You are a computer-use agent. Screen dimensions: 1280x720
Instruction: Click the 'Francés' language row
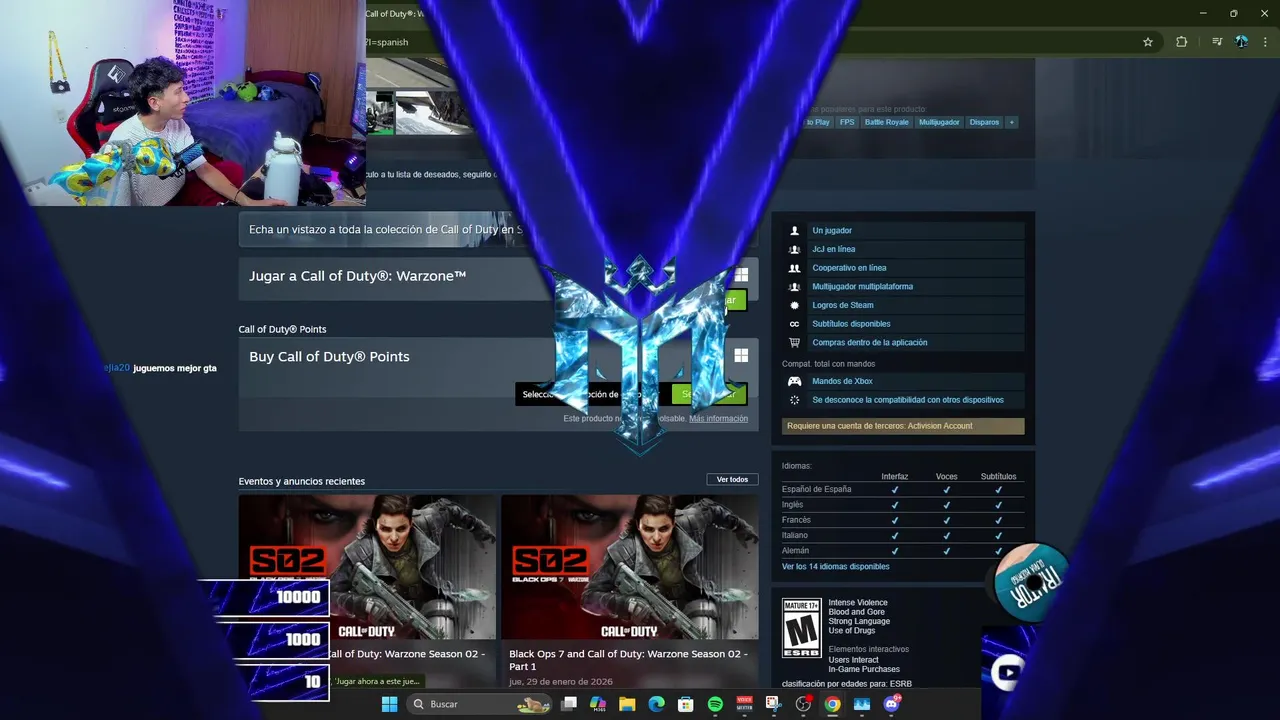tap(903, 520)
